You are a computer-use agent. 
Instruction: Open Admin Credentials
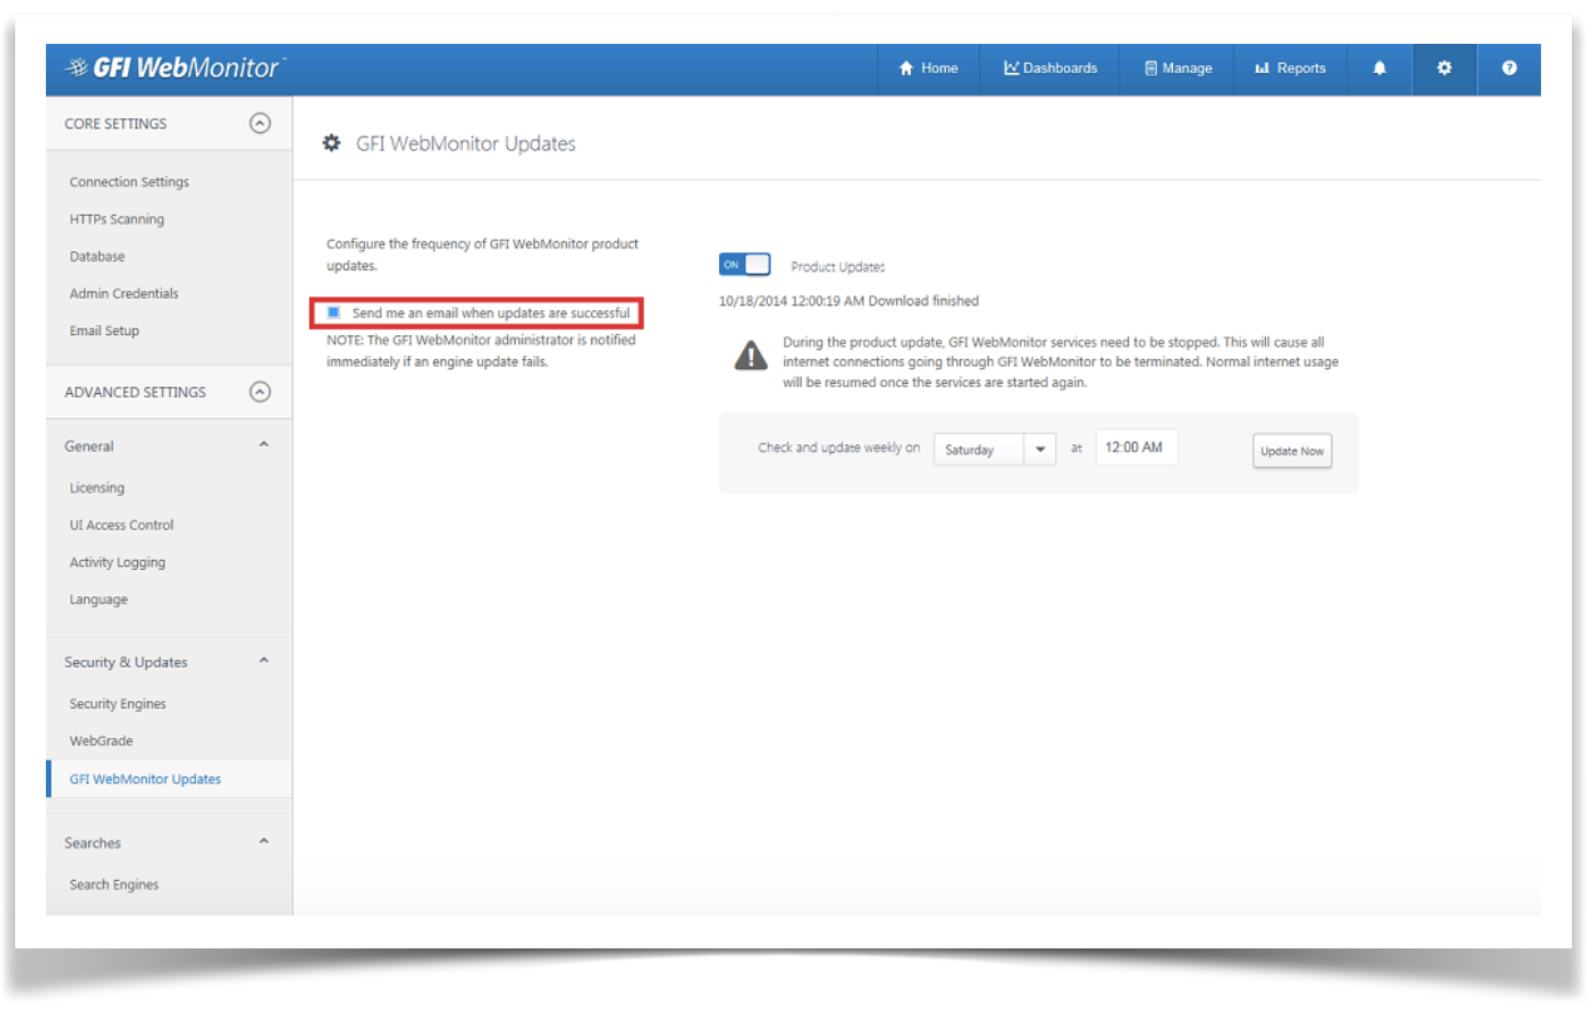(x=124, y=293)
